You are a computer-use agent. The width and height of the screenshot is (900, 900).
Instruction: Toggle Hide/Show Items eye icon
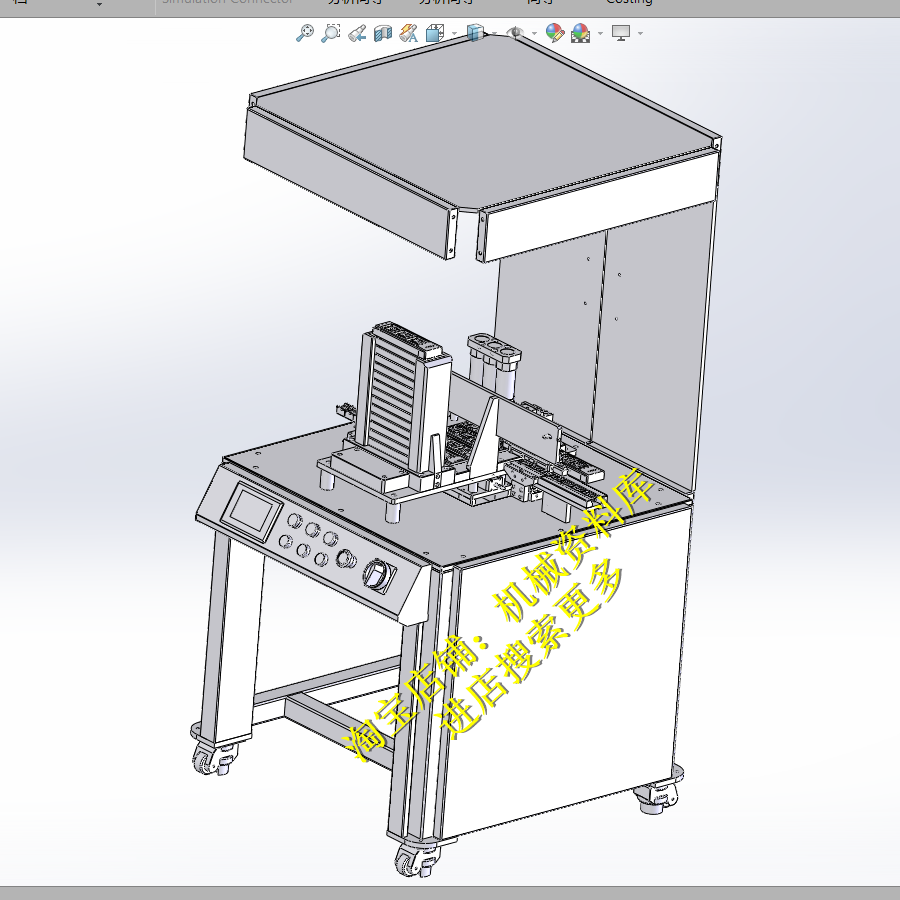click(515, 33)
